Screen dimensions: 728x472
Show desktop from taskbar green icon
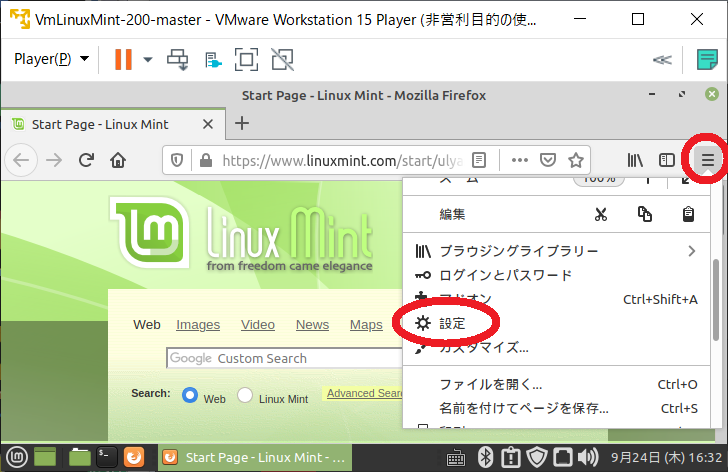click(x=45, y=458)
